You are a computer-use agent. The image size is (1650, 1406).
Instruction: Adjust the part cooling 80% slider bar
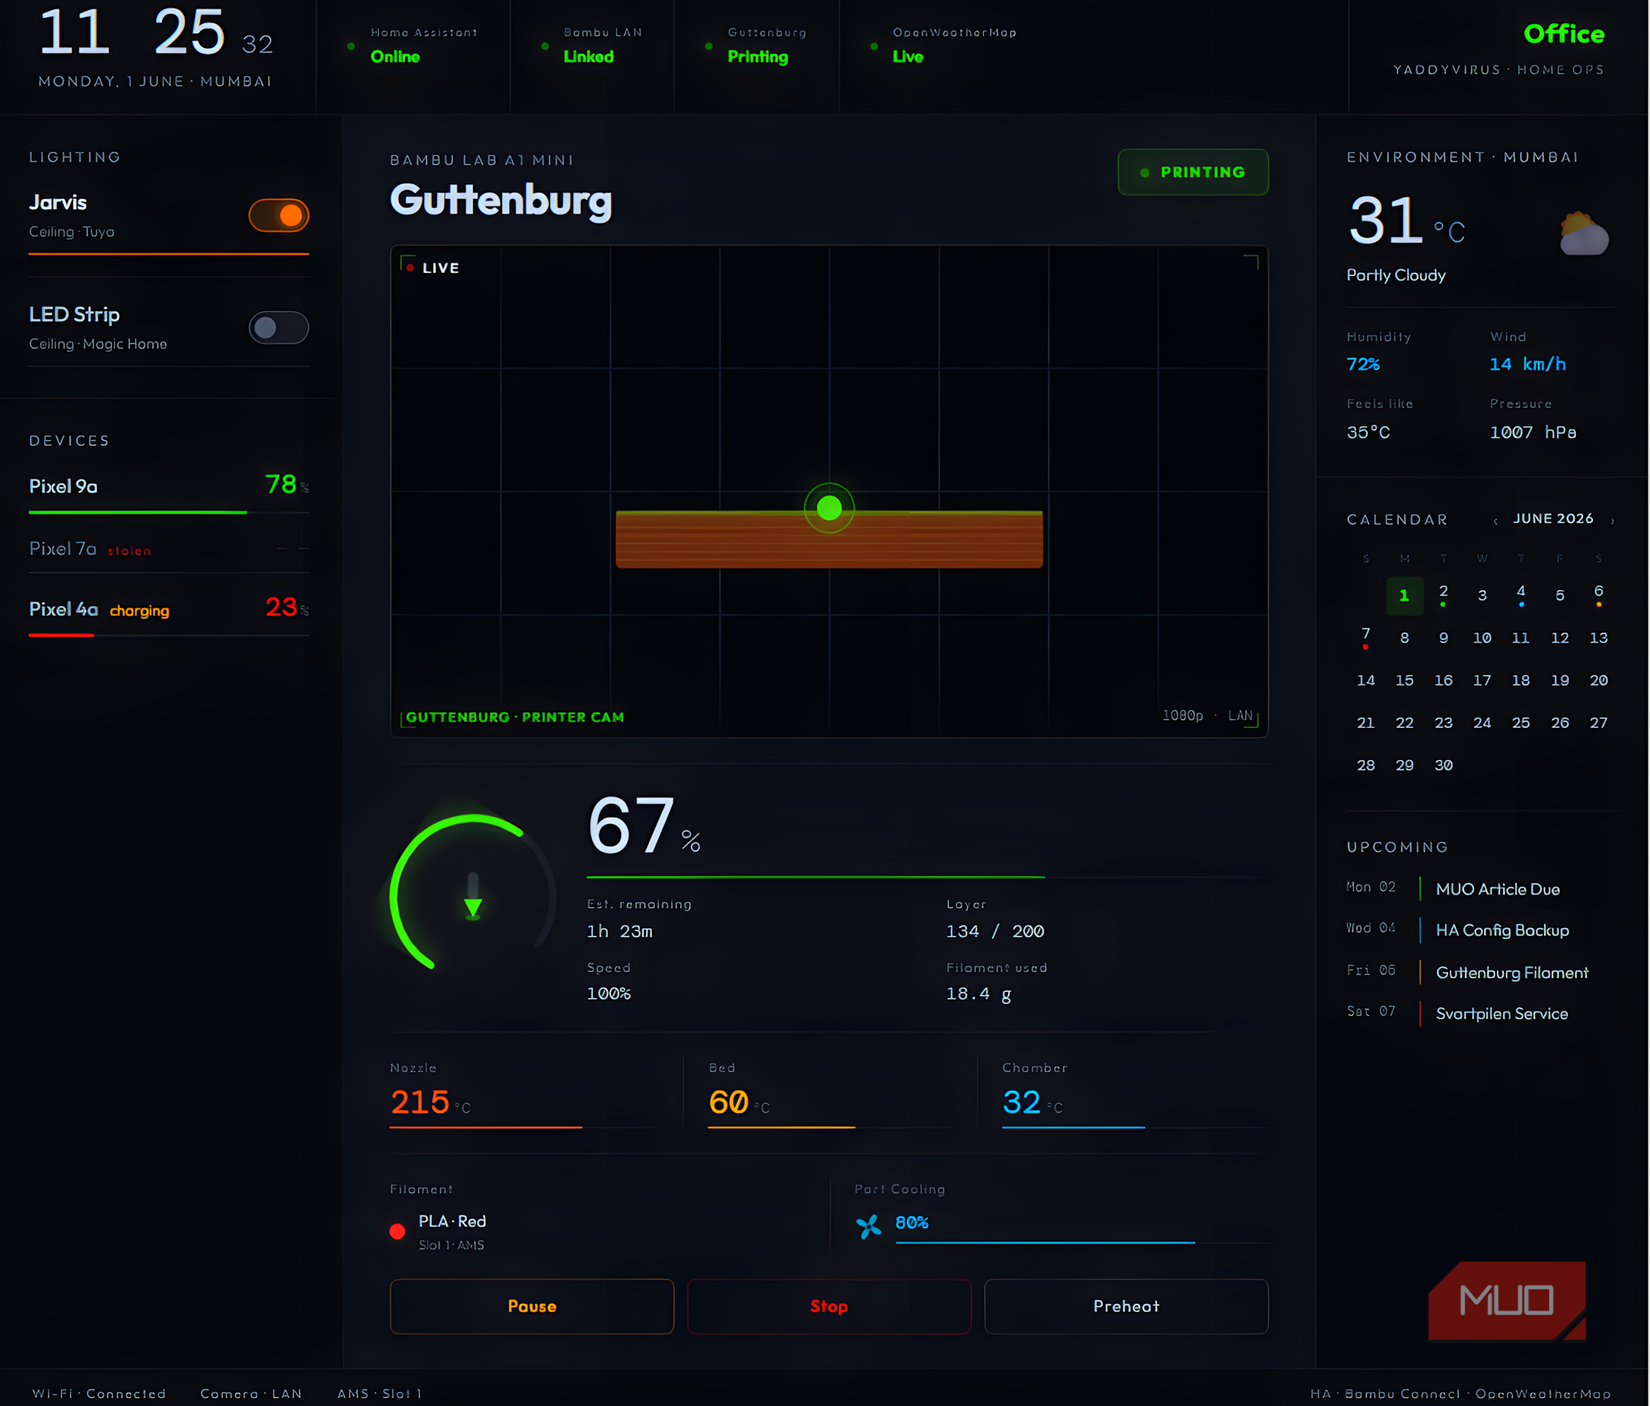(1083, 1242)
